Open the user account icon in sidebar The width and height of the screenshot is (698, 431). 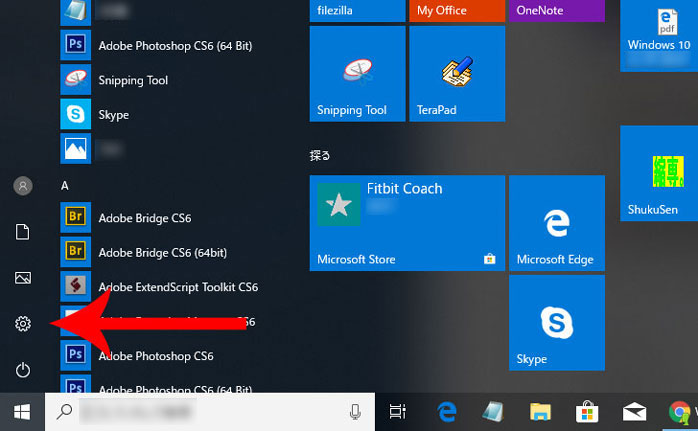(x=23, y=186)
